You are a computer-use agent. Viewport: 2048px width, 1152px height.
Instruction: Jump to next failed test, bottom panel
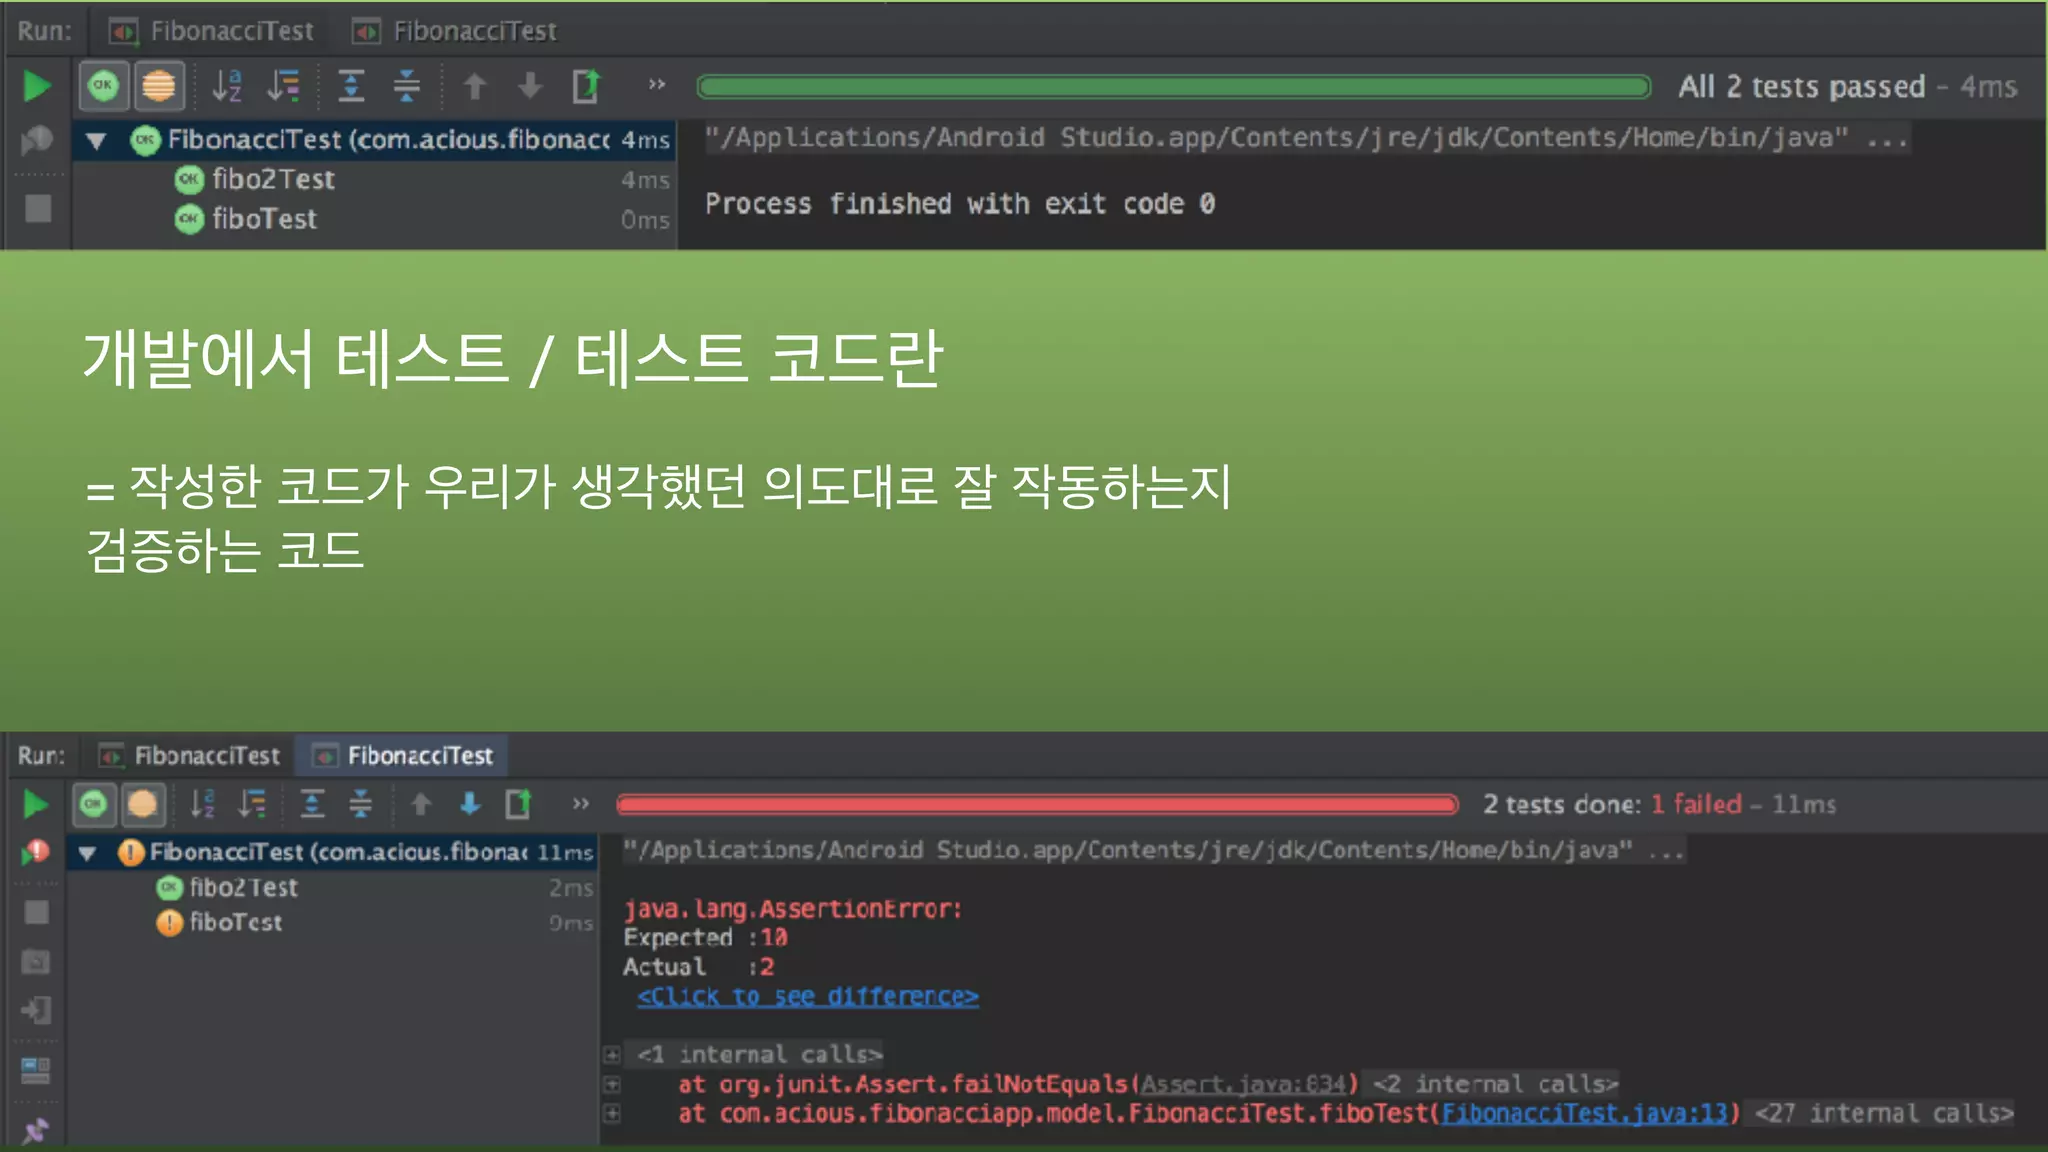(x=470, y=804)
